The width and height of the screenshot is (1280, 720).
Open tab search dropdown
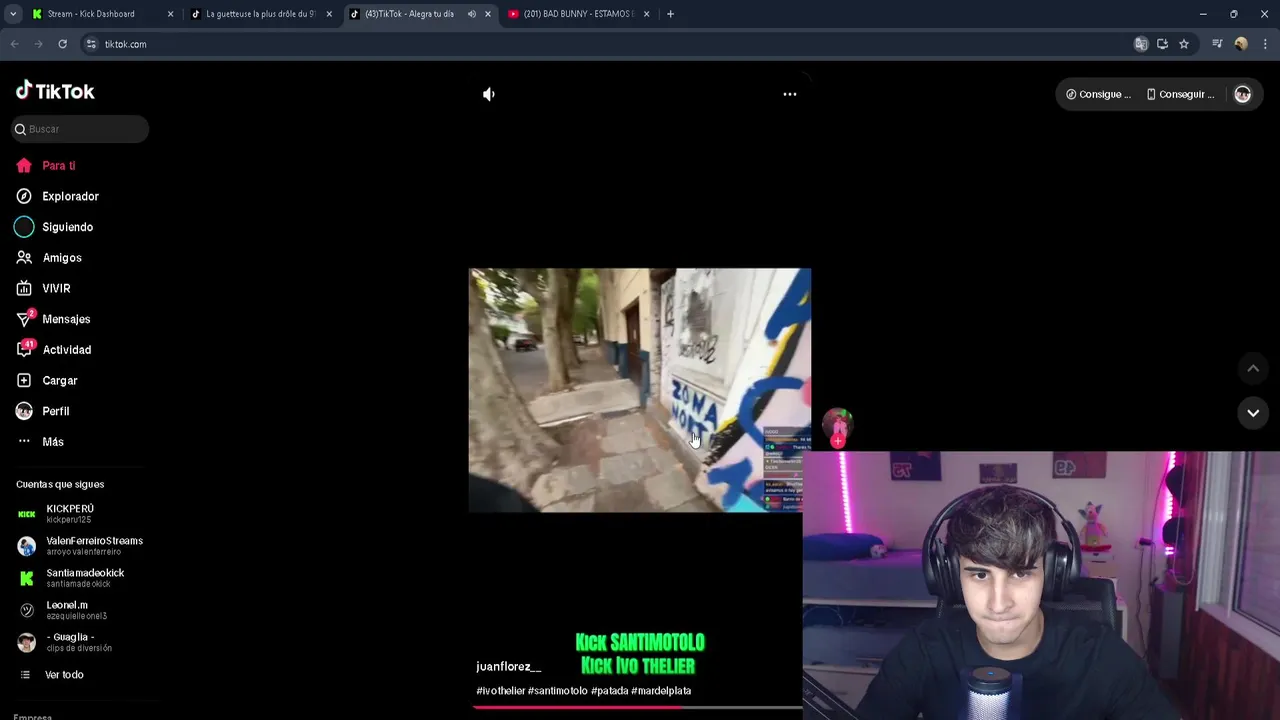[x=13, y=14]
